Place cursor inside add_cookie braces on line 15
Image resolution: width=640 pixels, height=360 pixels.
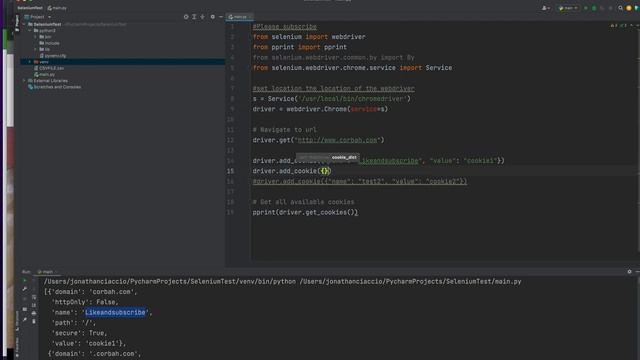click(x=324, y=171)
